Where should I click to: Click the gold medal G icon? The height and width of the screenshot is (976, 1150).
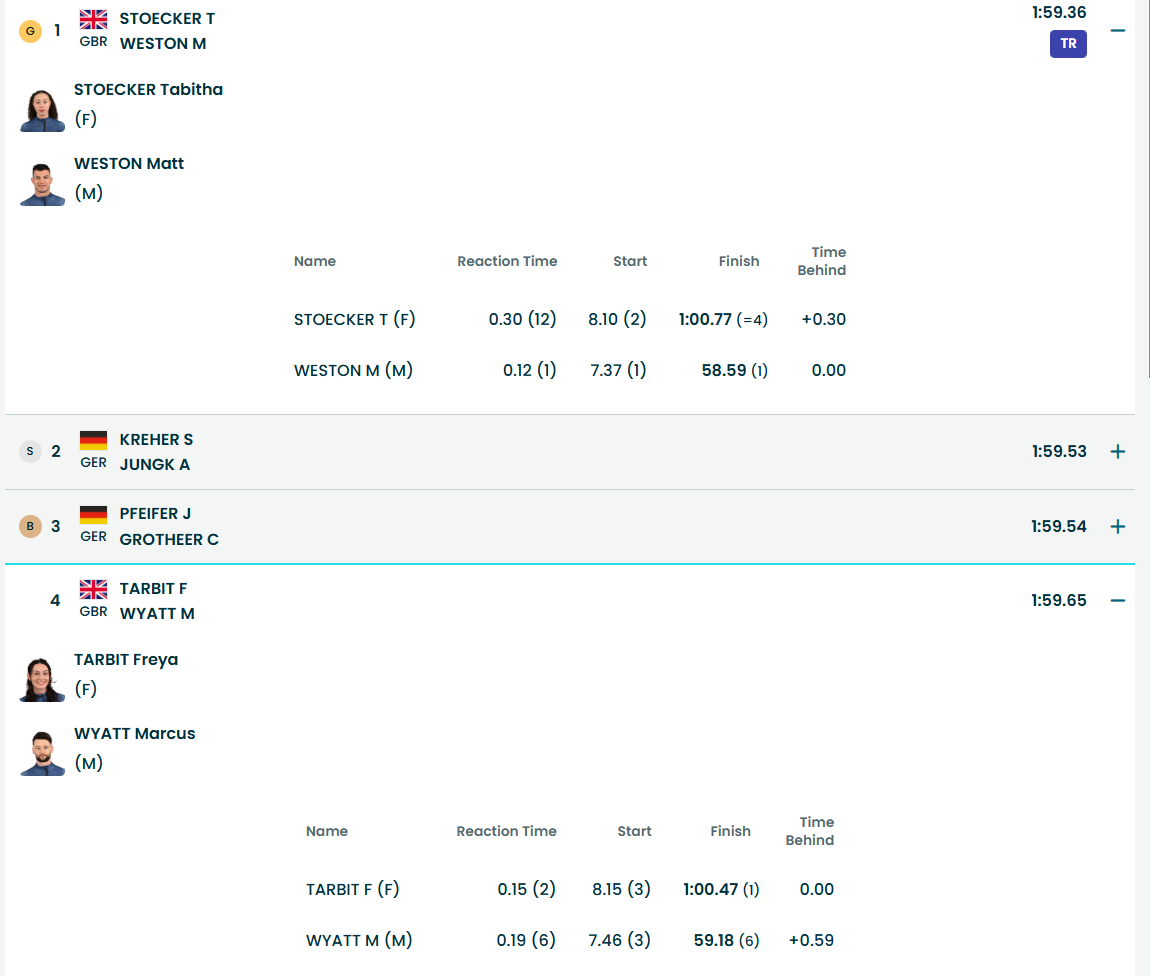pyautogui.click(x=30, y=31)
